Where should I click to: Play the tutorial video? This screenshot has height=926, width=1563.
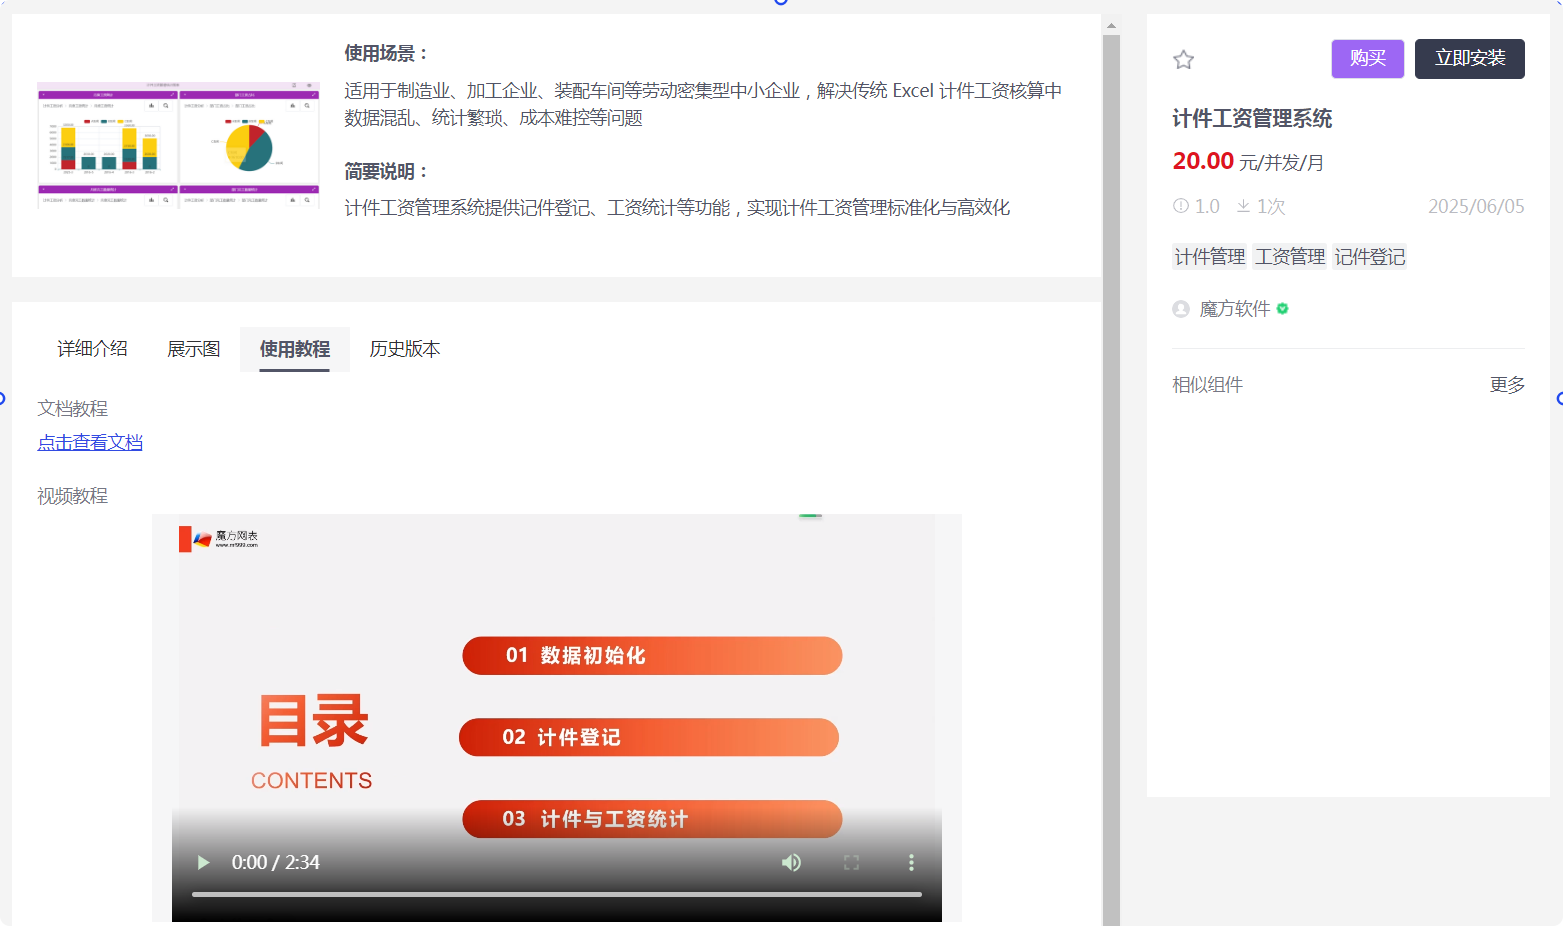click(203, 862)
